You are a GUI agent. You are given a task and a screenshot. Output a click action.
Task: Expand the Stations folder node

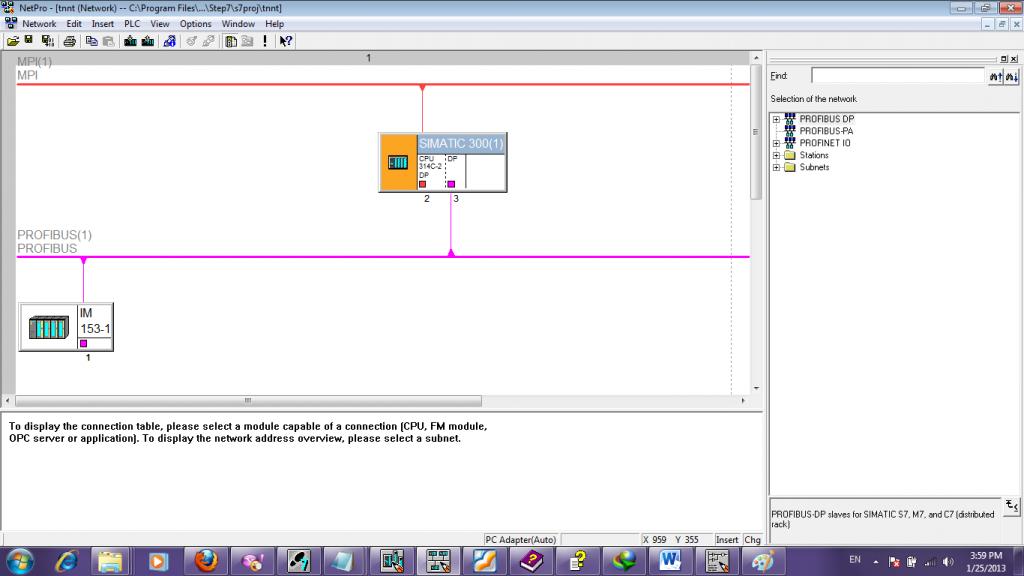(776, 155)
